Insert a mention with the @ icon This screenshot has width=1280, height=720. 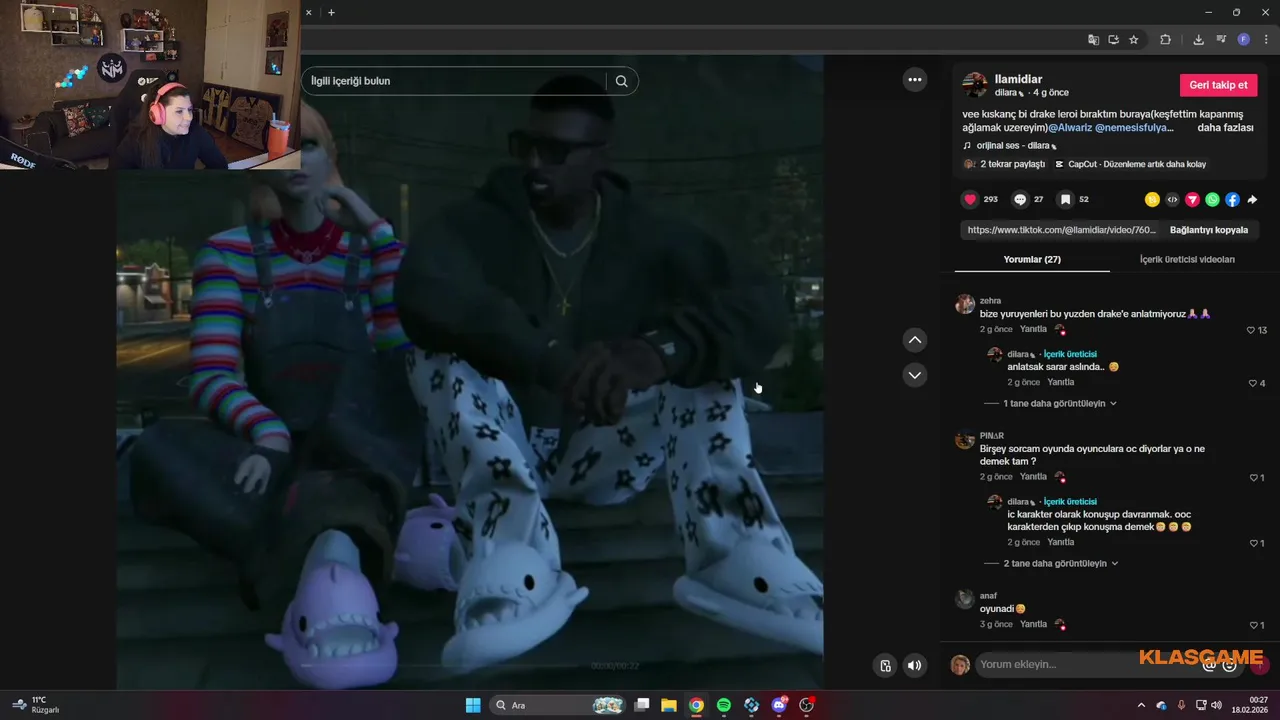(1209, 665)
